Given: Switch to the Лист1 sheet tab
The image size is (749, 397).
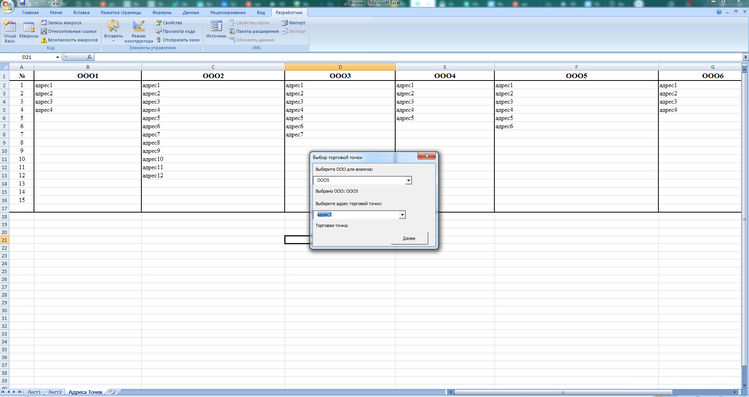Looking at the screenshot, I should [34, 392].
